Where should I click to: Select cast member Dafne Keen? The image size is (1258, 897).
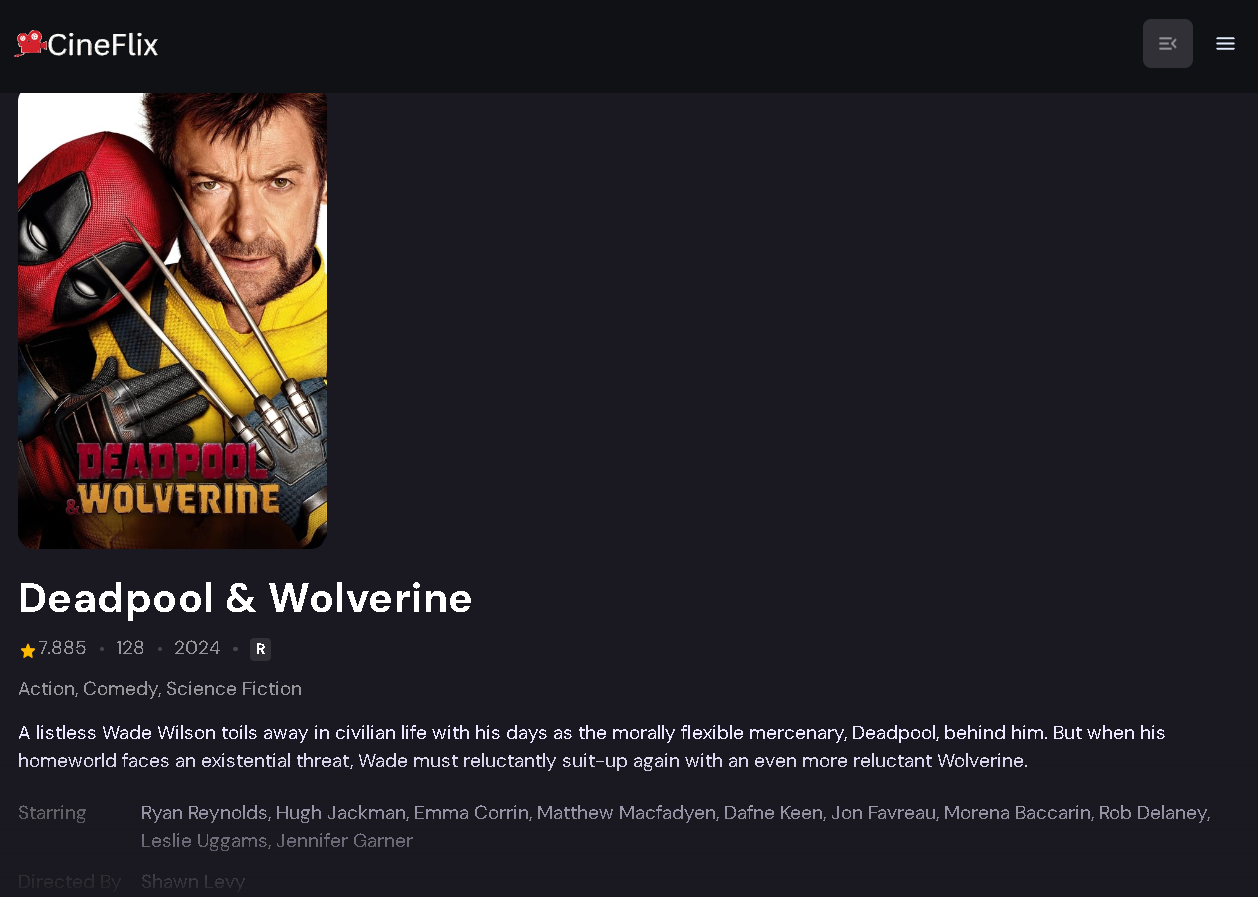point(773,813)
